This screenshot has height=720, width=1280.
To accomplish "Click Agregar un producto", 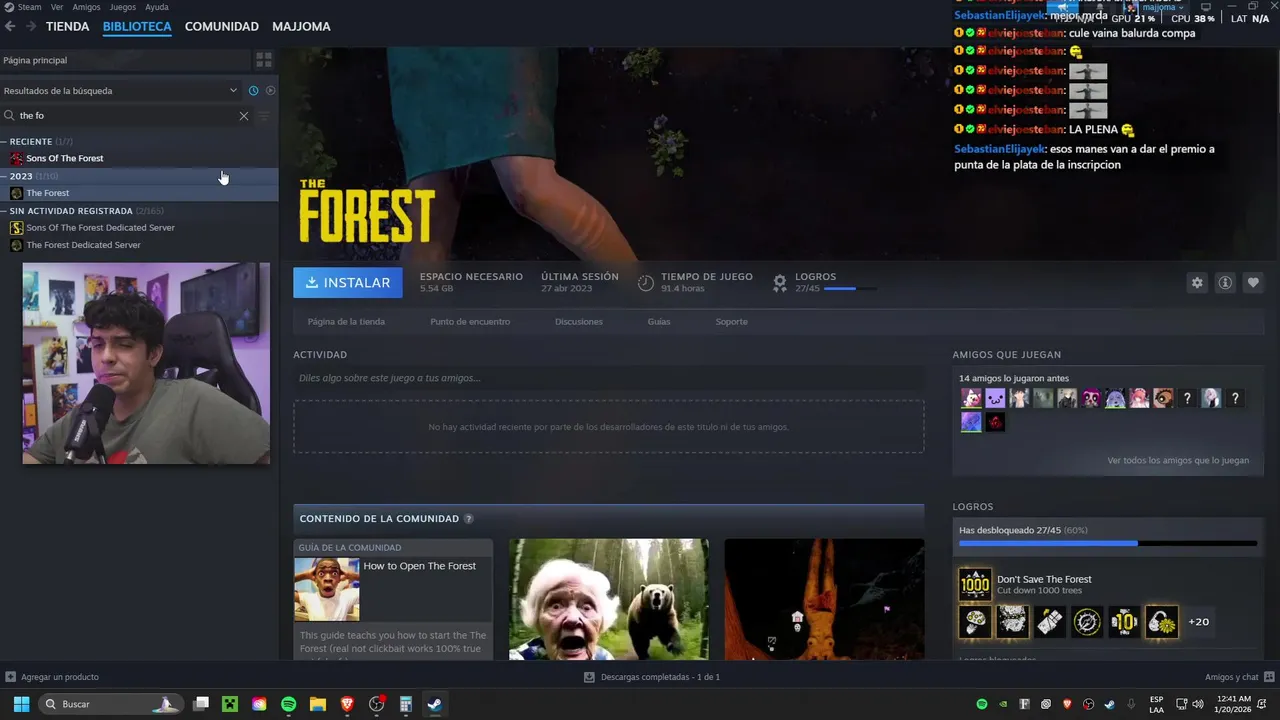I will pyautogui.click(x=52, y=677).
